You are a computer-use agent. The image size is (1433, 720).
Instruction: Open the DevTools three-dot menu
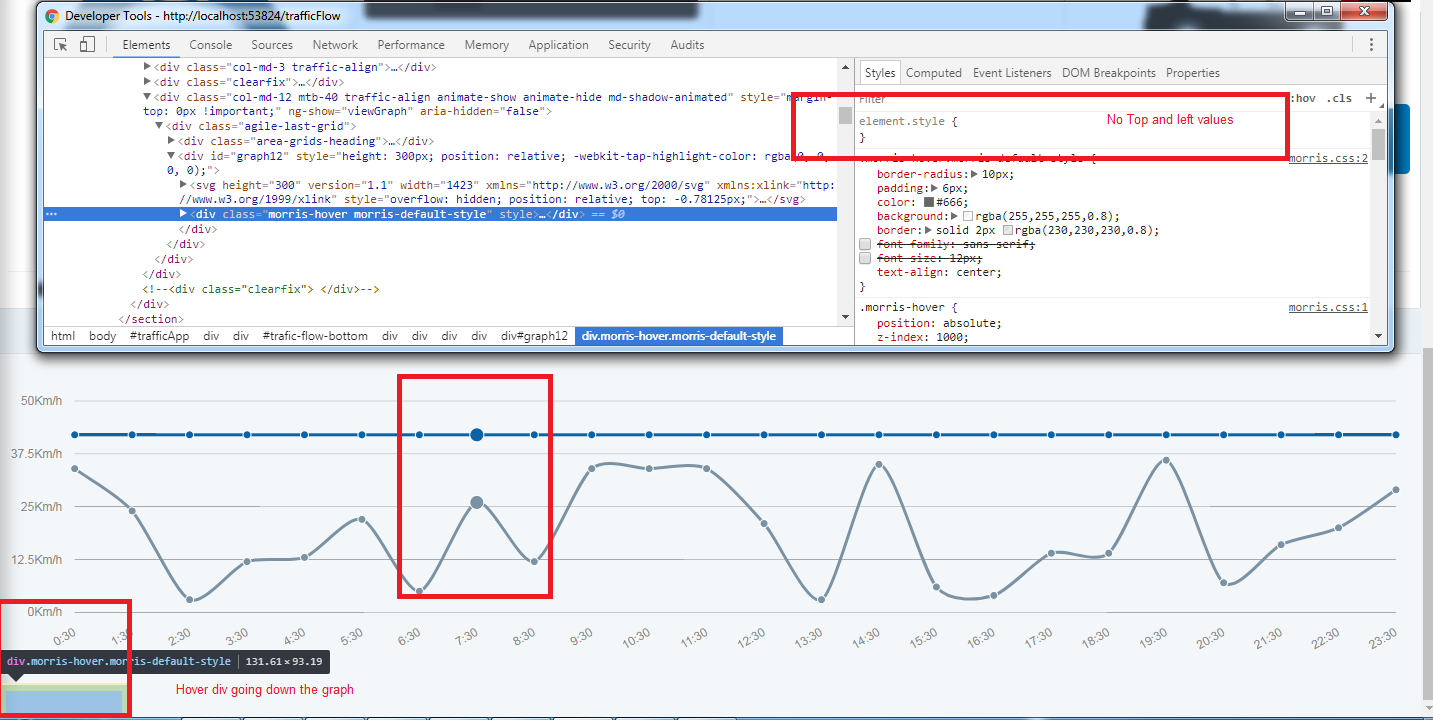click(1371, 45)
